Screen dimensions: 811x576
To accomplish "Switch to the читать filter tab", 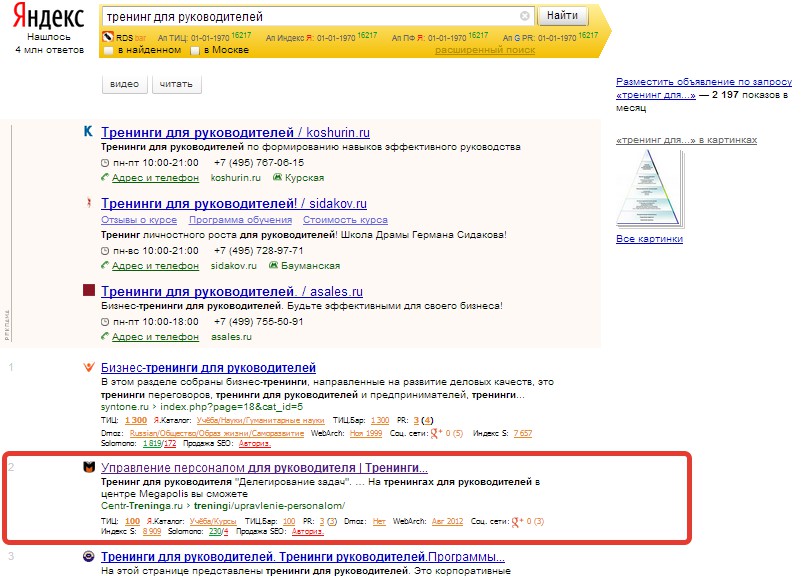I will 176,84.
